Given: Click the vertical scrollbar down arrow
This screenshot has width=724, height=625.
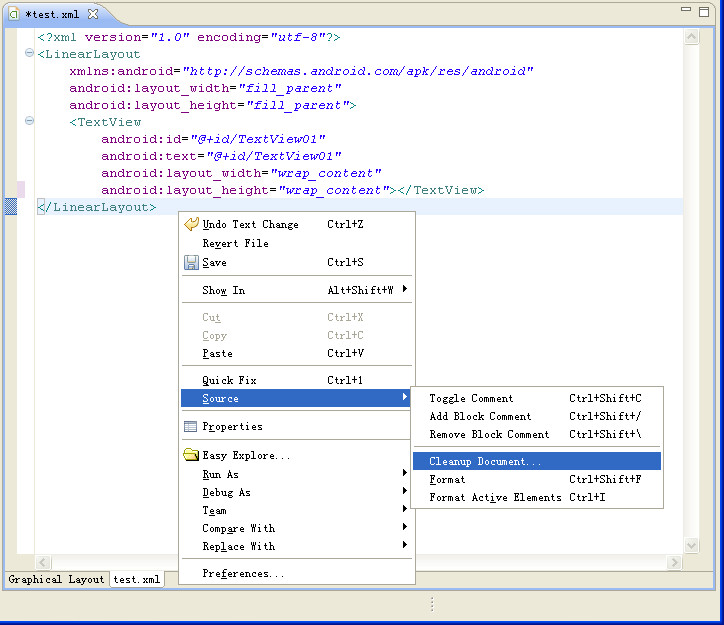Looking at the screenshot, I should tap(691, 545).
